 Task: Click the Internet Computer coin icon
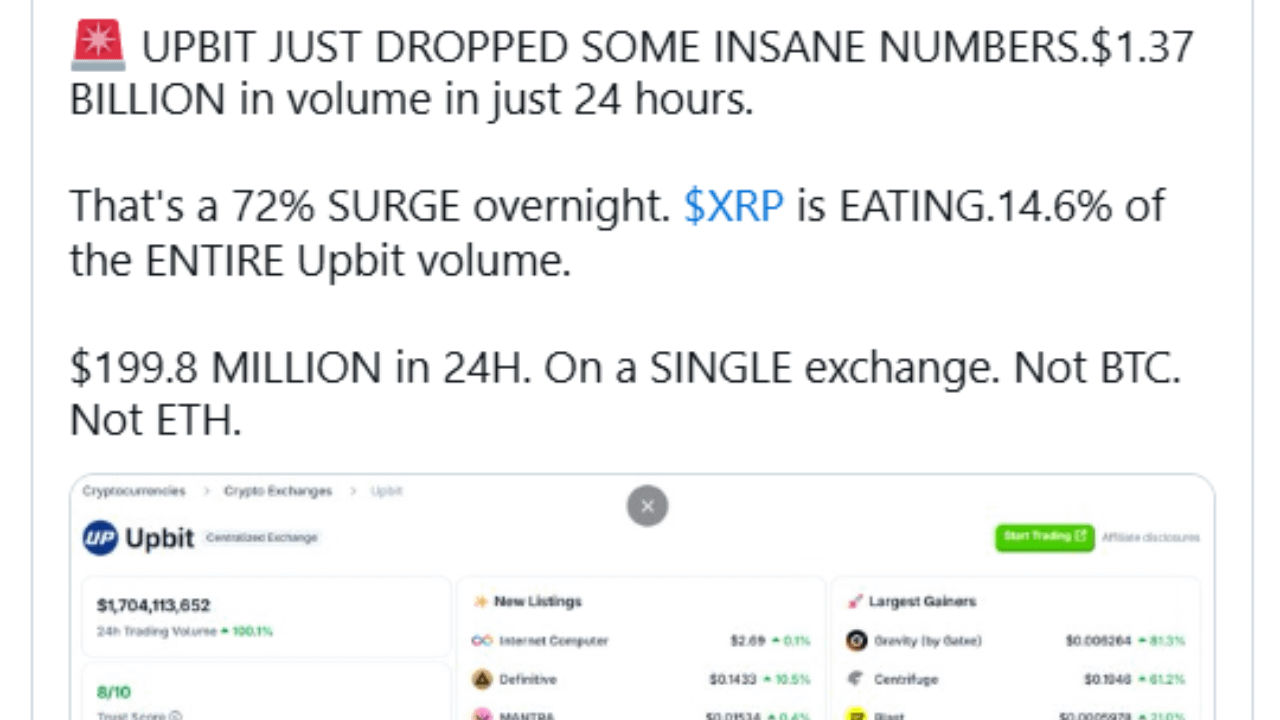tap(482, 640)
